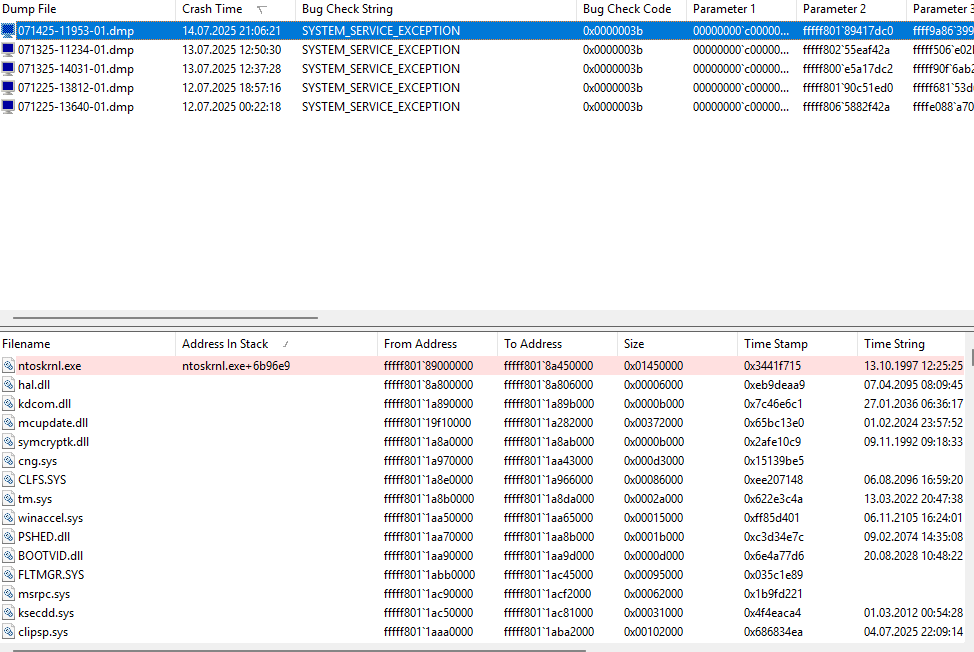The width and height of the screenshot is (974, 652).
Task: Click parameter value fffff802`55eaf42a
Action: (x=846, y=50)
